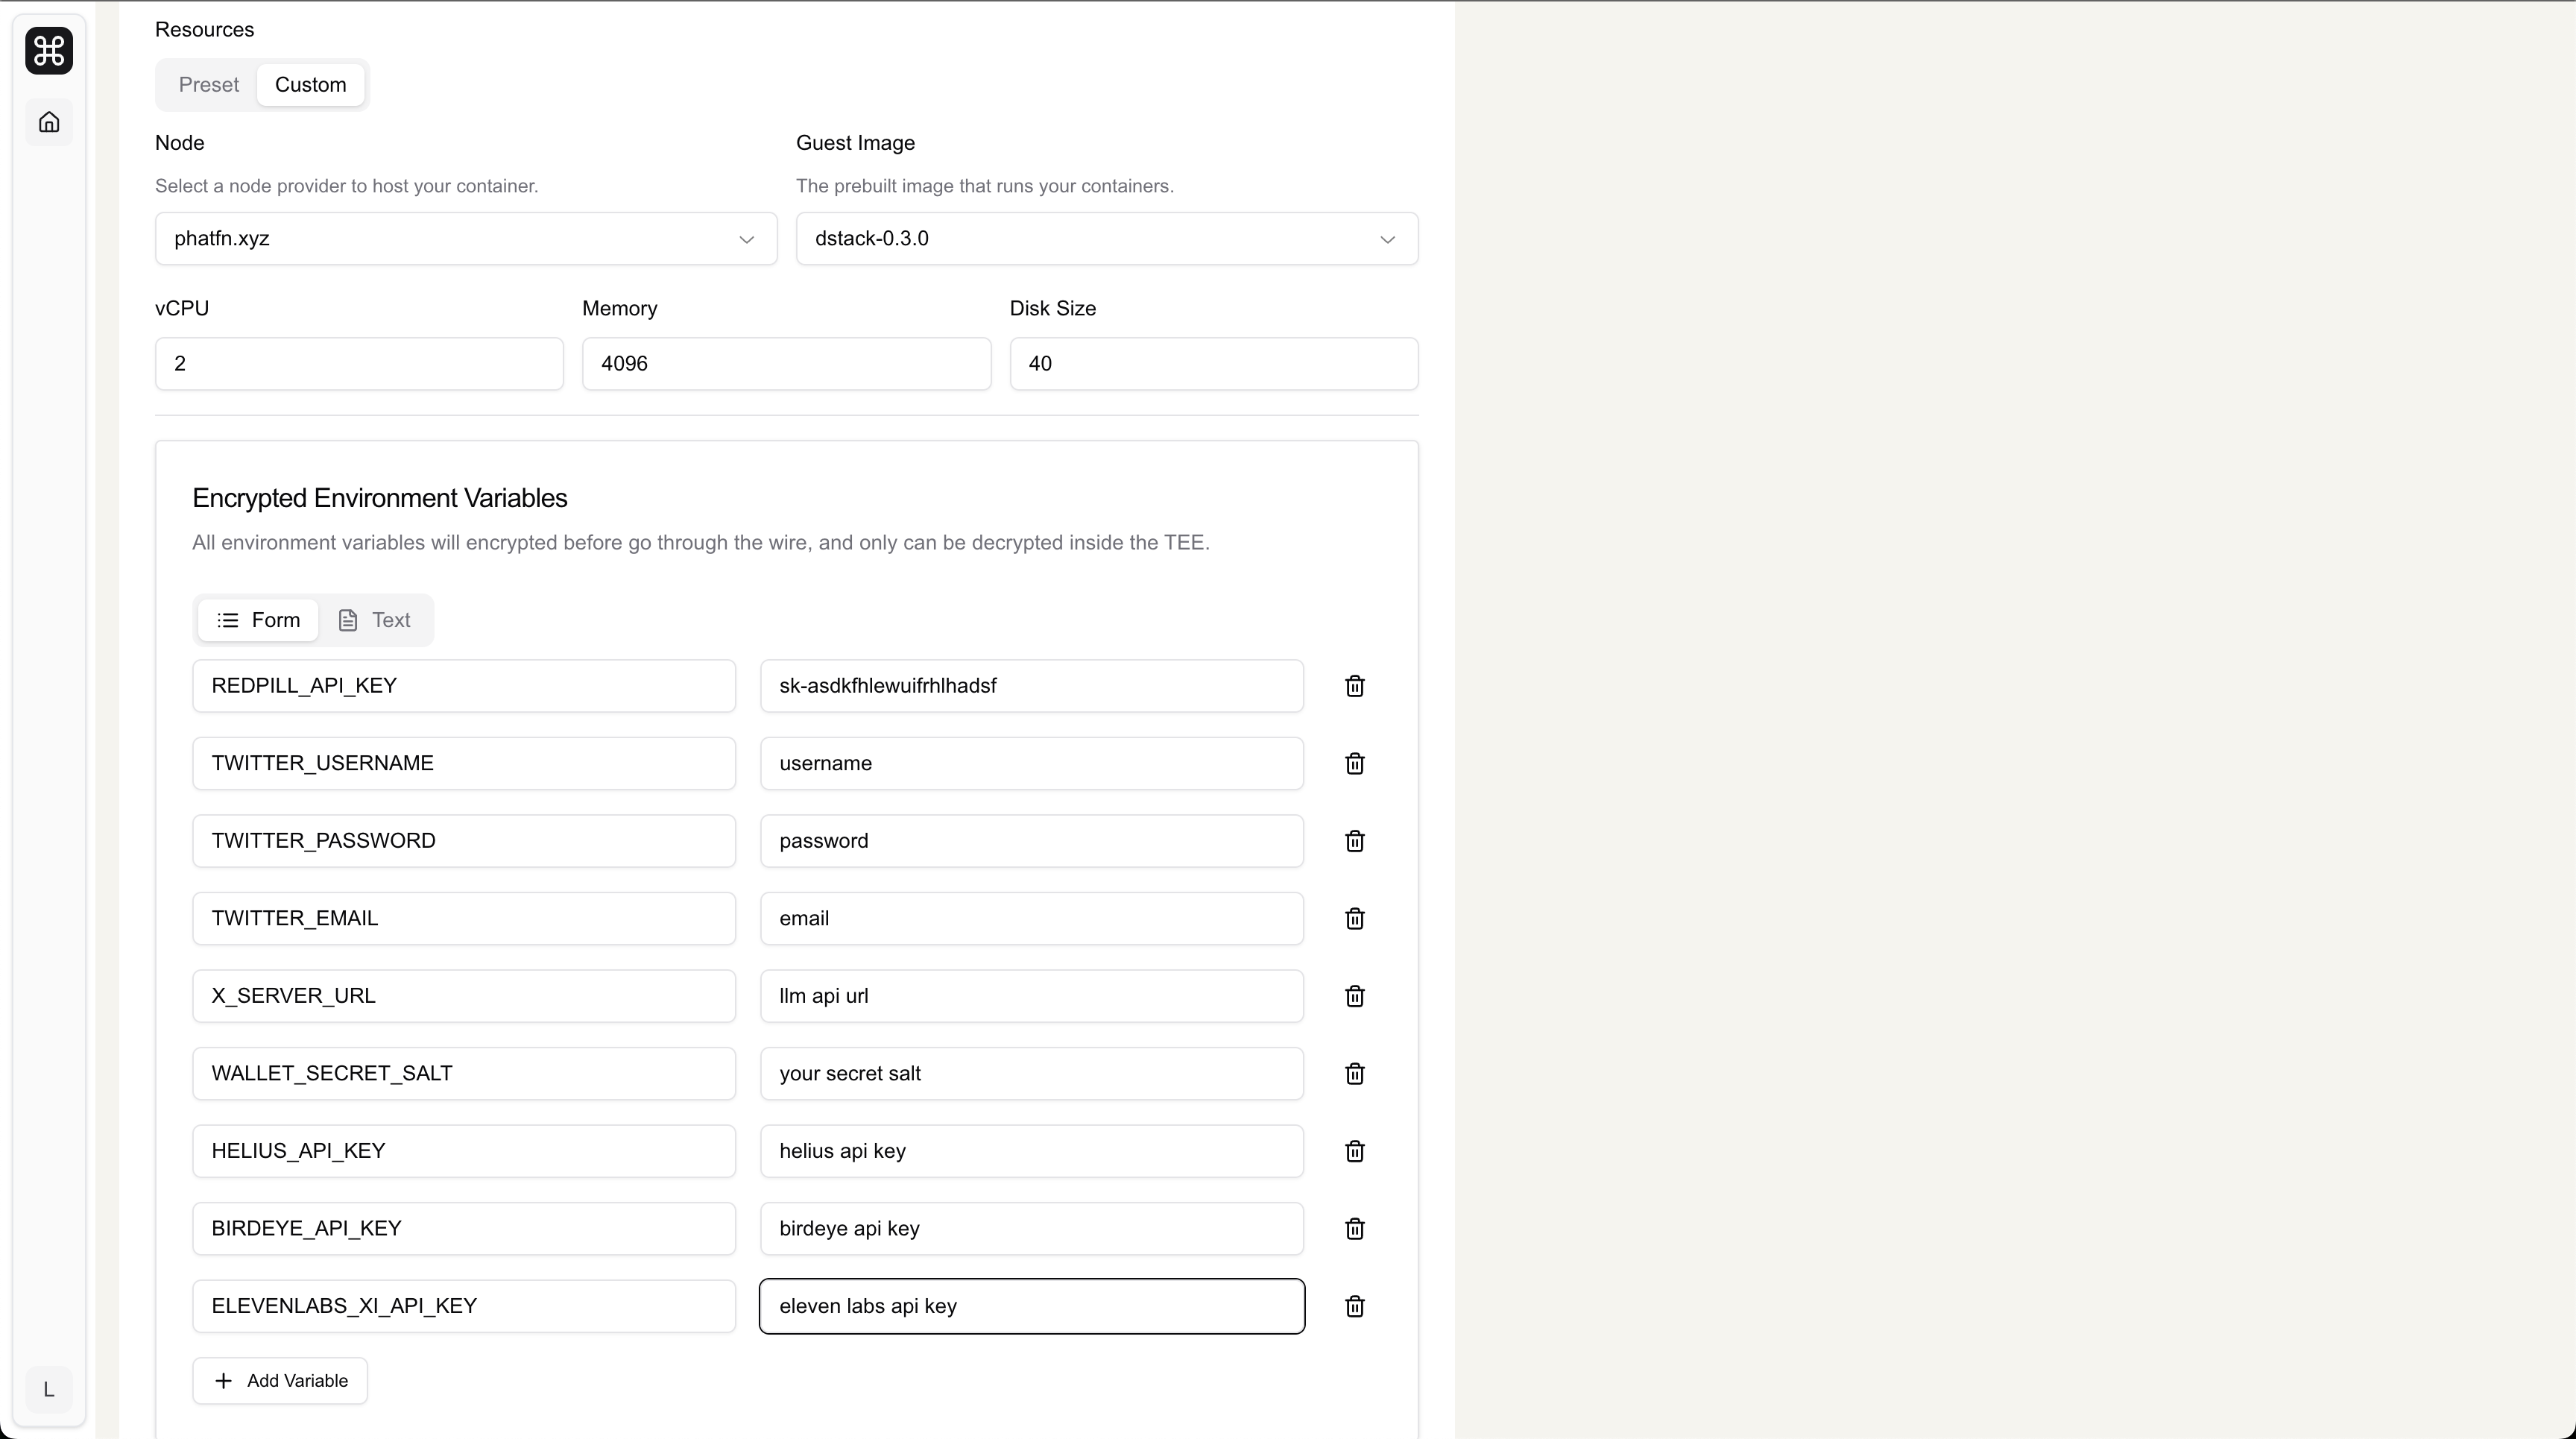
Task: Open the home icon in sidebar
Action: click(49, 122)
